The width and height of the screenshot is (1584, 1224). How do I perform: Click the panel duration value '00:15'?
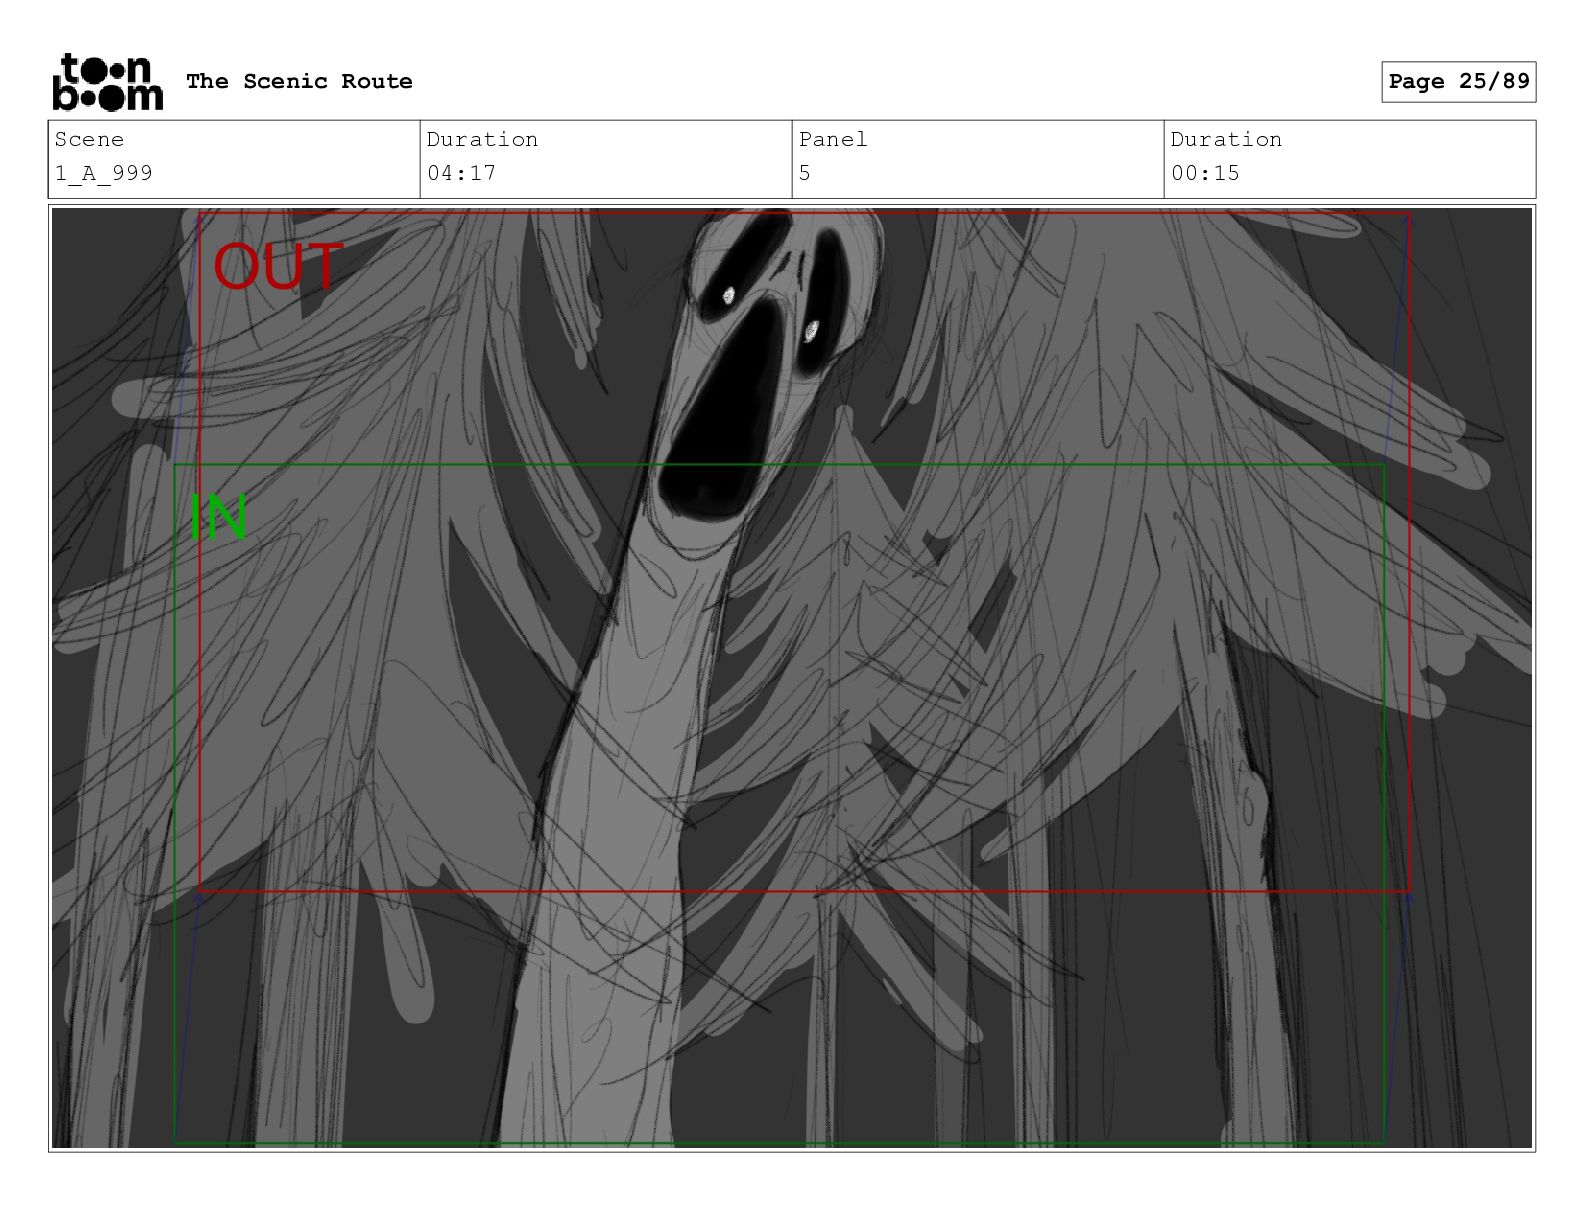(1205, 173)
